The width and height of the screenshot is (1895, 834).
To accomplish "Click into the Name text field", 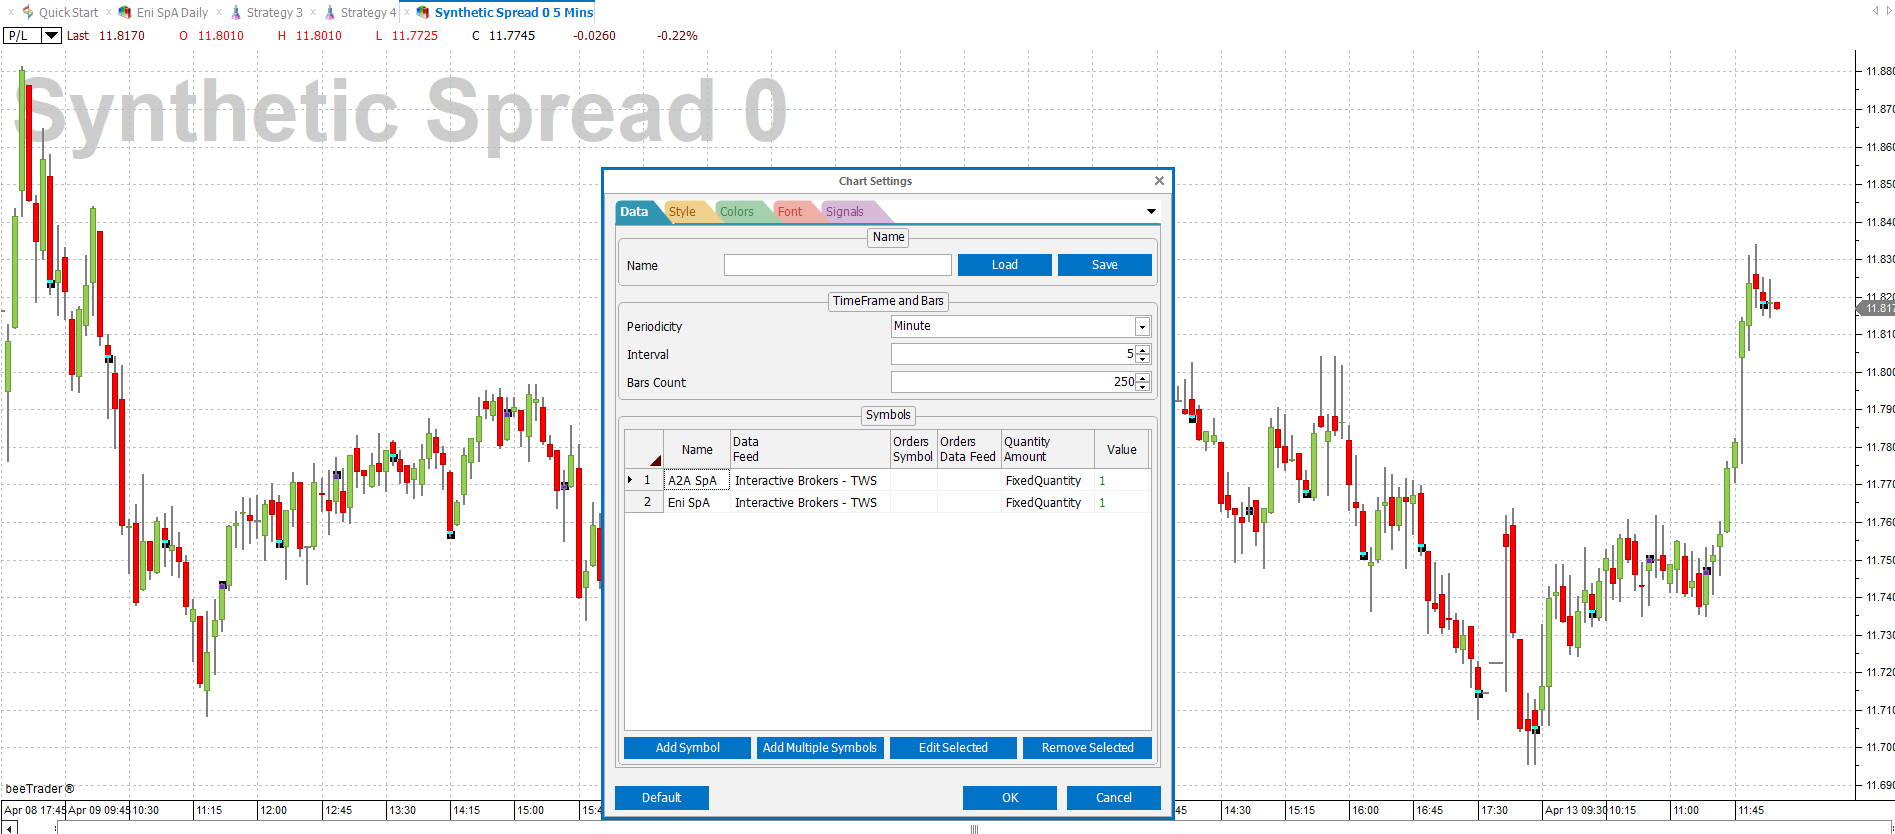I will 838,265.
